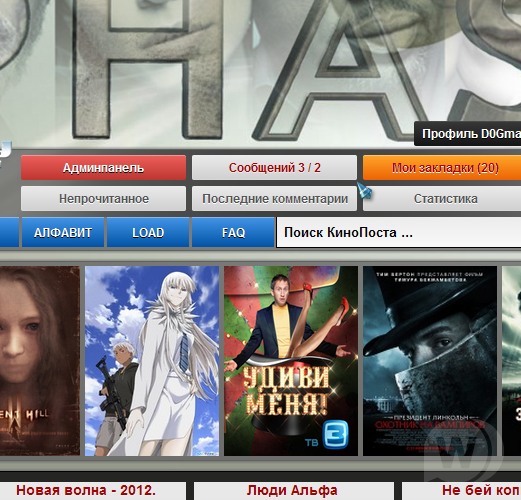Open the Silent Hill poster
The height and width of the screenshot is (500, 521).
[40, 361]
